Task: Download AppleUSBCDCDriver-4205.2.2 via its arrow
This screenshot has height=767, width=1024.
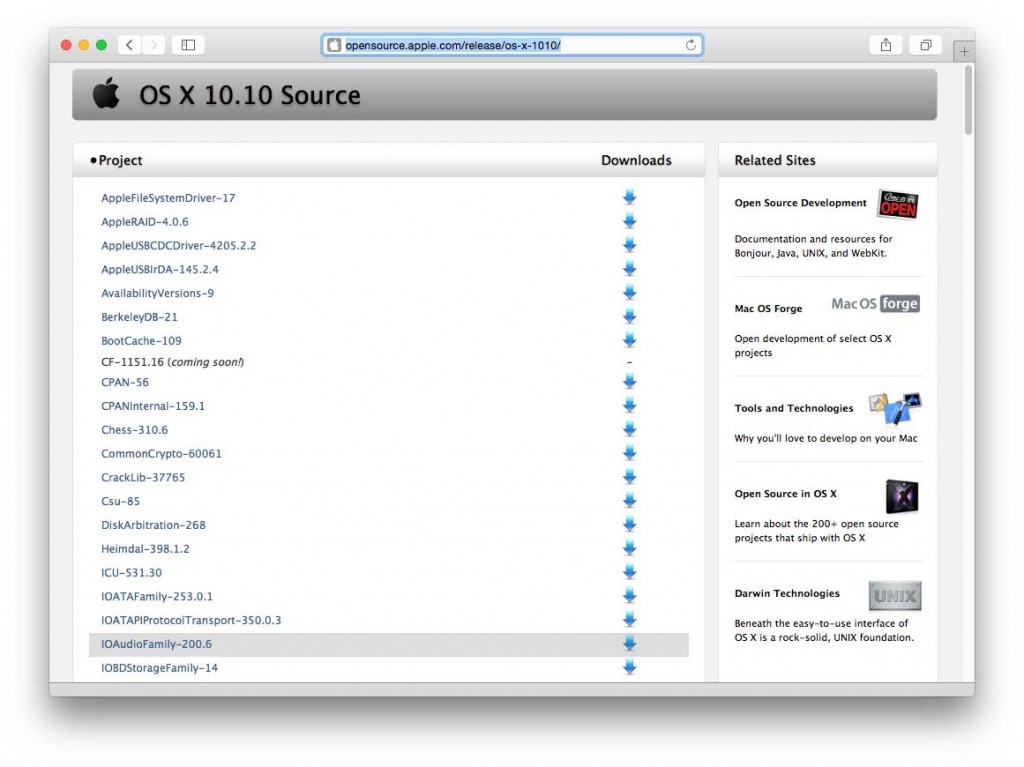Action: coord(630,245)
